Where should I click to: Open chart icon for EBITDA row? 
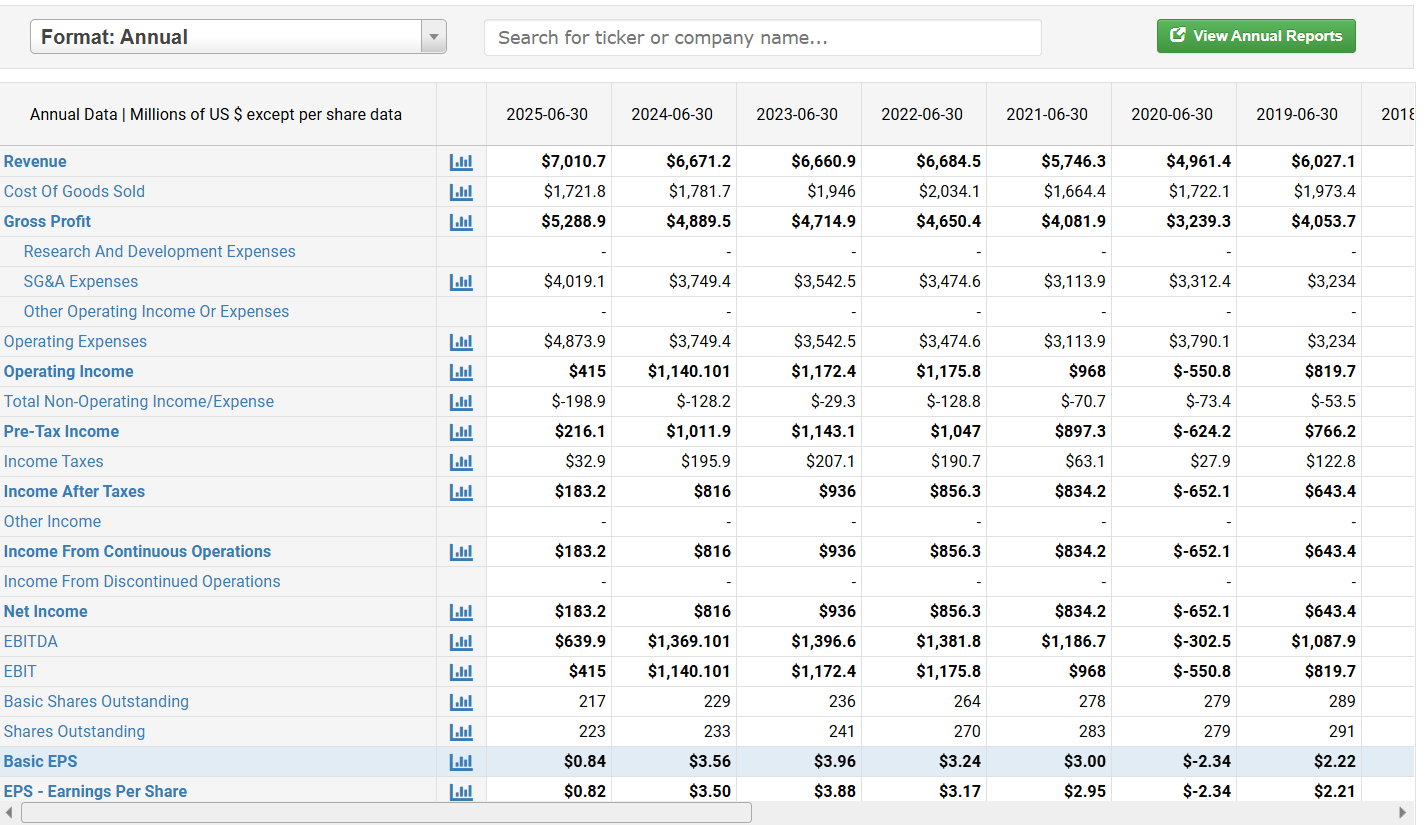(x=461, y=641)
